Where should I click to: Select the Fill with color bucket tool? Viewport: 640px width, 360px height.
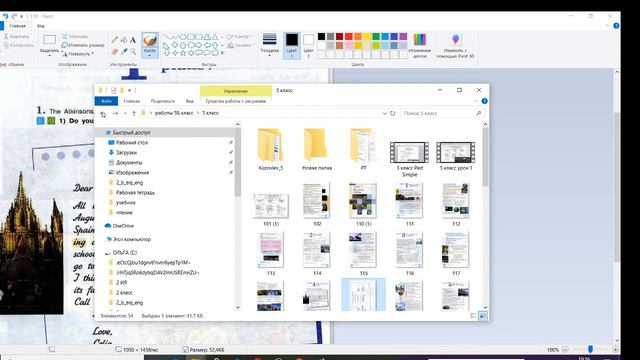tap(124, 40)
